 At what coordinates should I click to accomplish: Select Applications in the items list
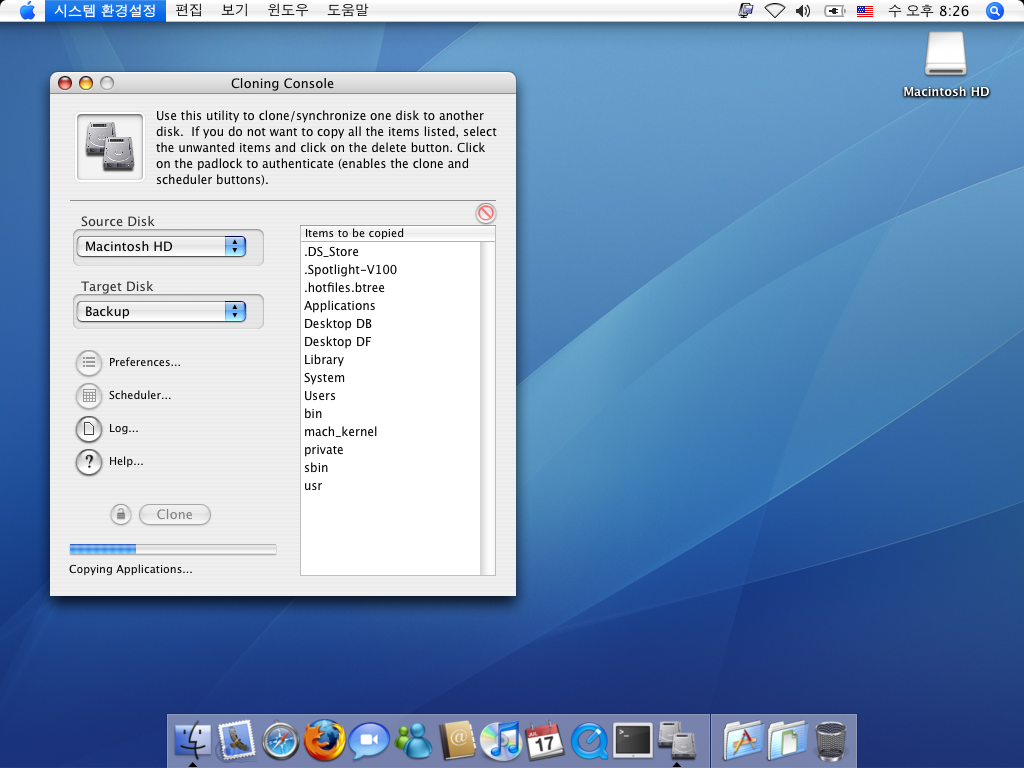pos(340,306)
